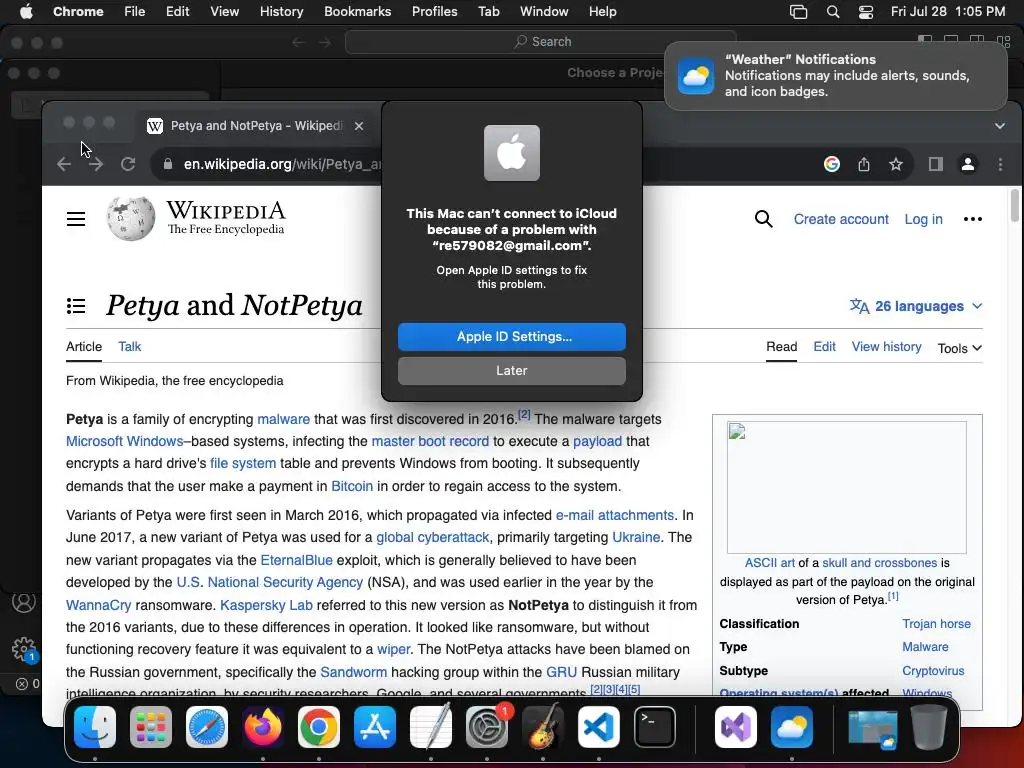Open Trojan horse infobox link
The image size is (1024, 768).
tap(936, 624)
